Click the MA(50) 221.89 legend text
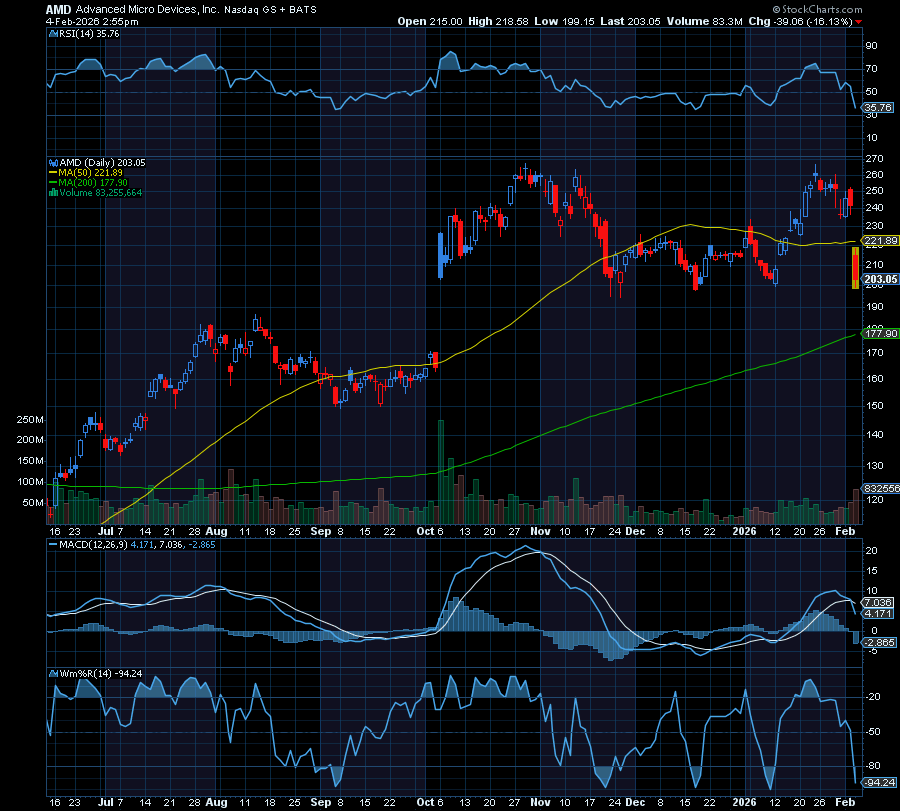900x811 pixels. 90,173
